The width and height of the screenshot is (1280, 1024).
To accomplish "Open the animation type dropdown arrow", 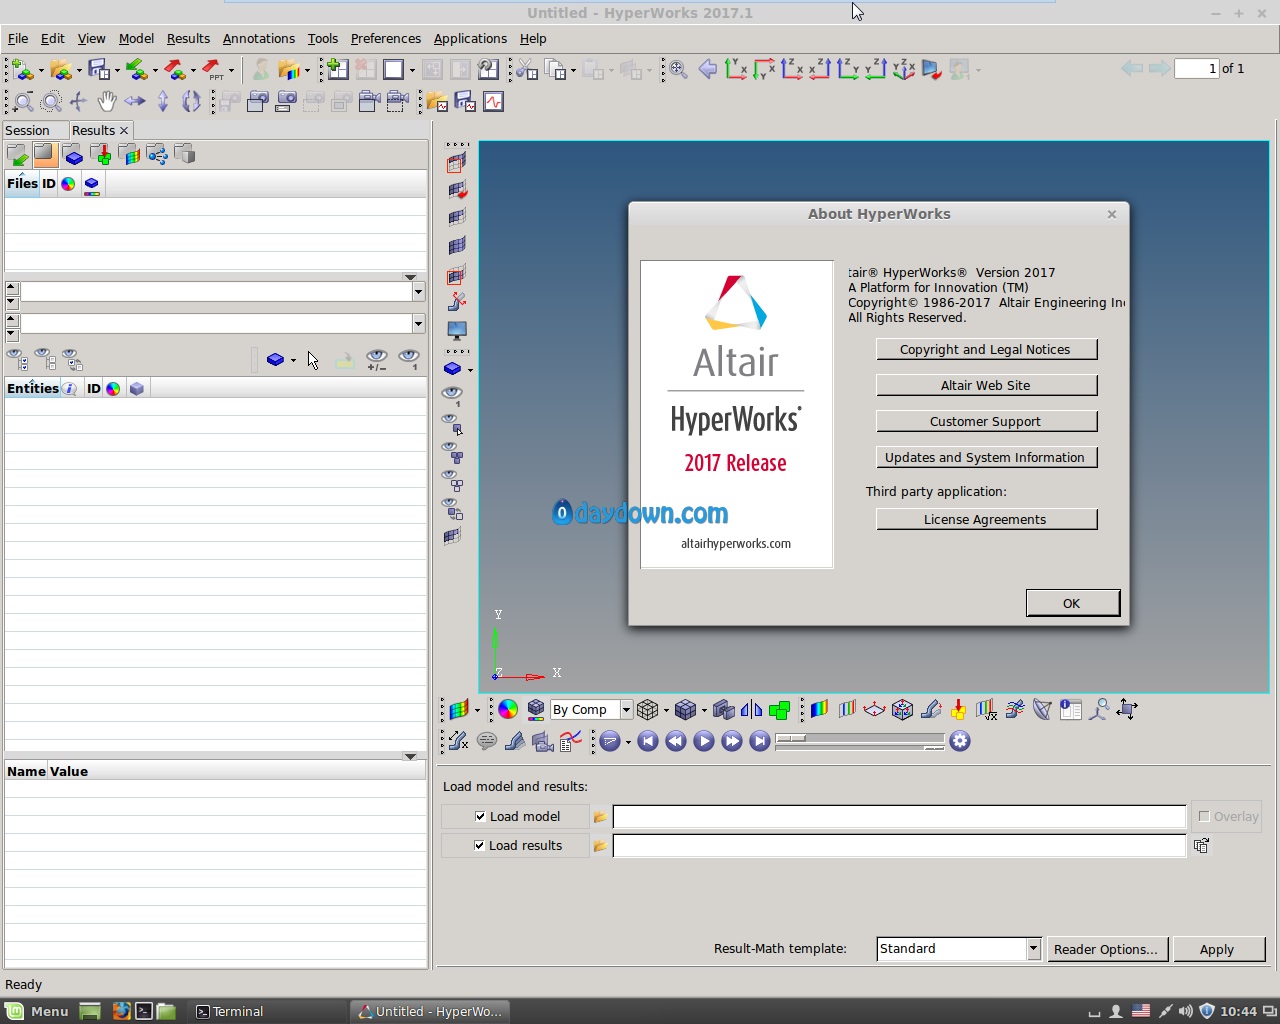I will (x=628, y=742).
